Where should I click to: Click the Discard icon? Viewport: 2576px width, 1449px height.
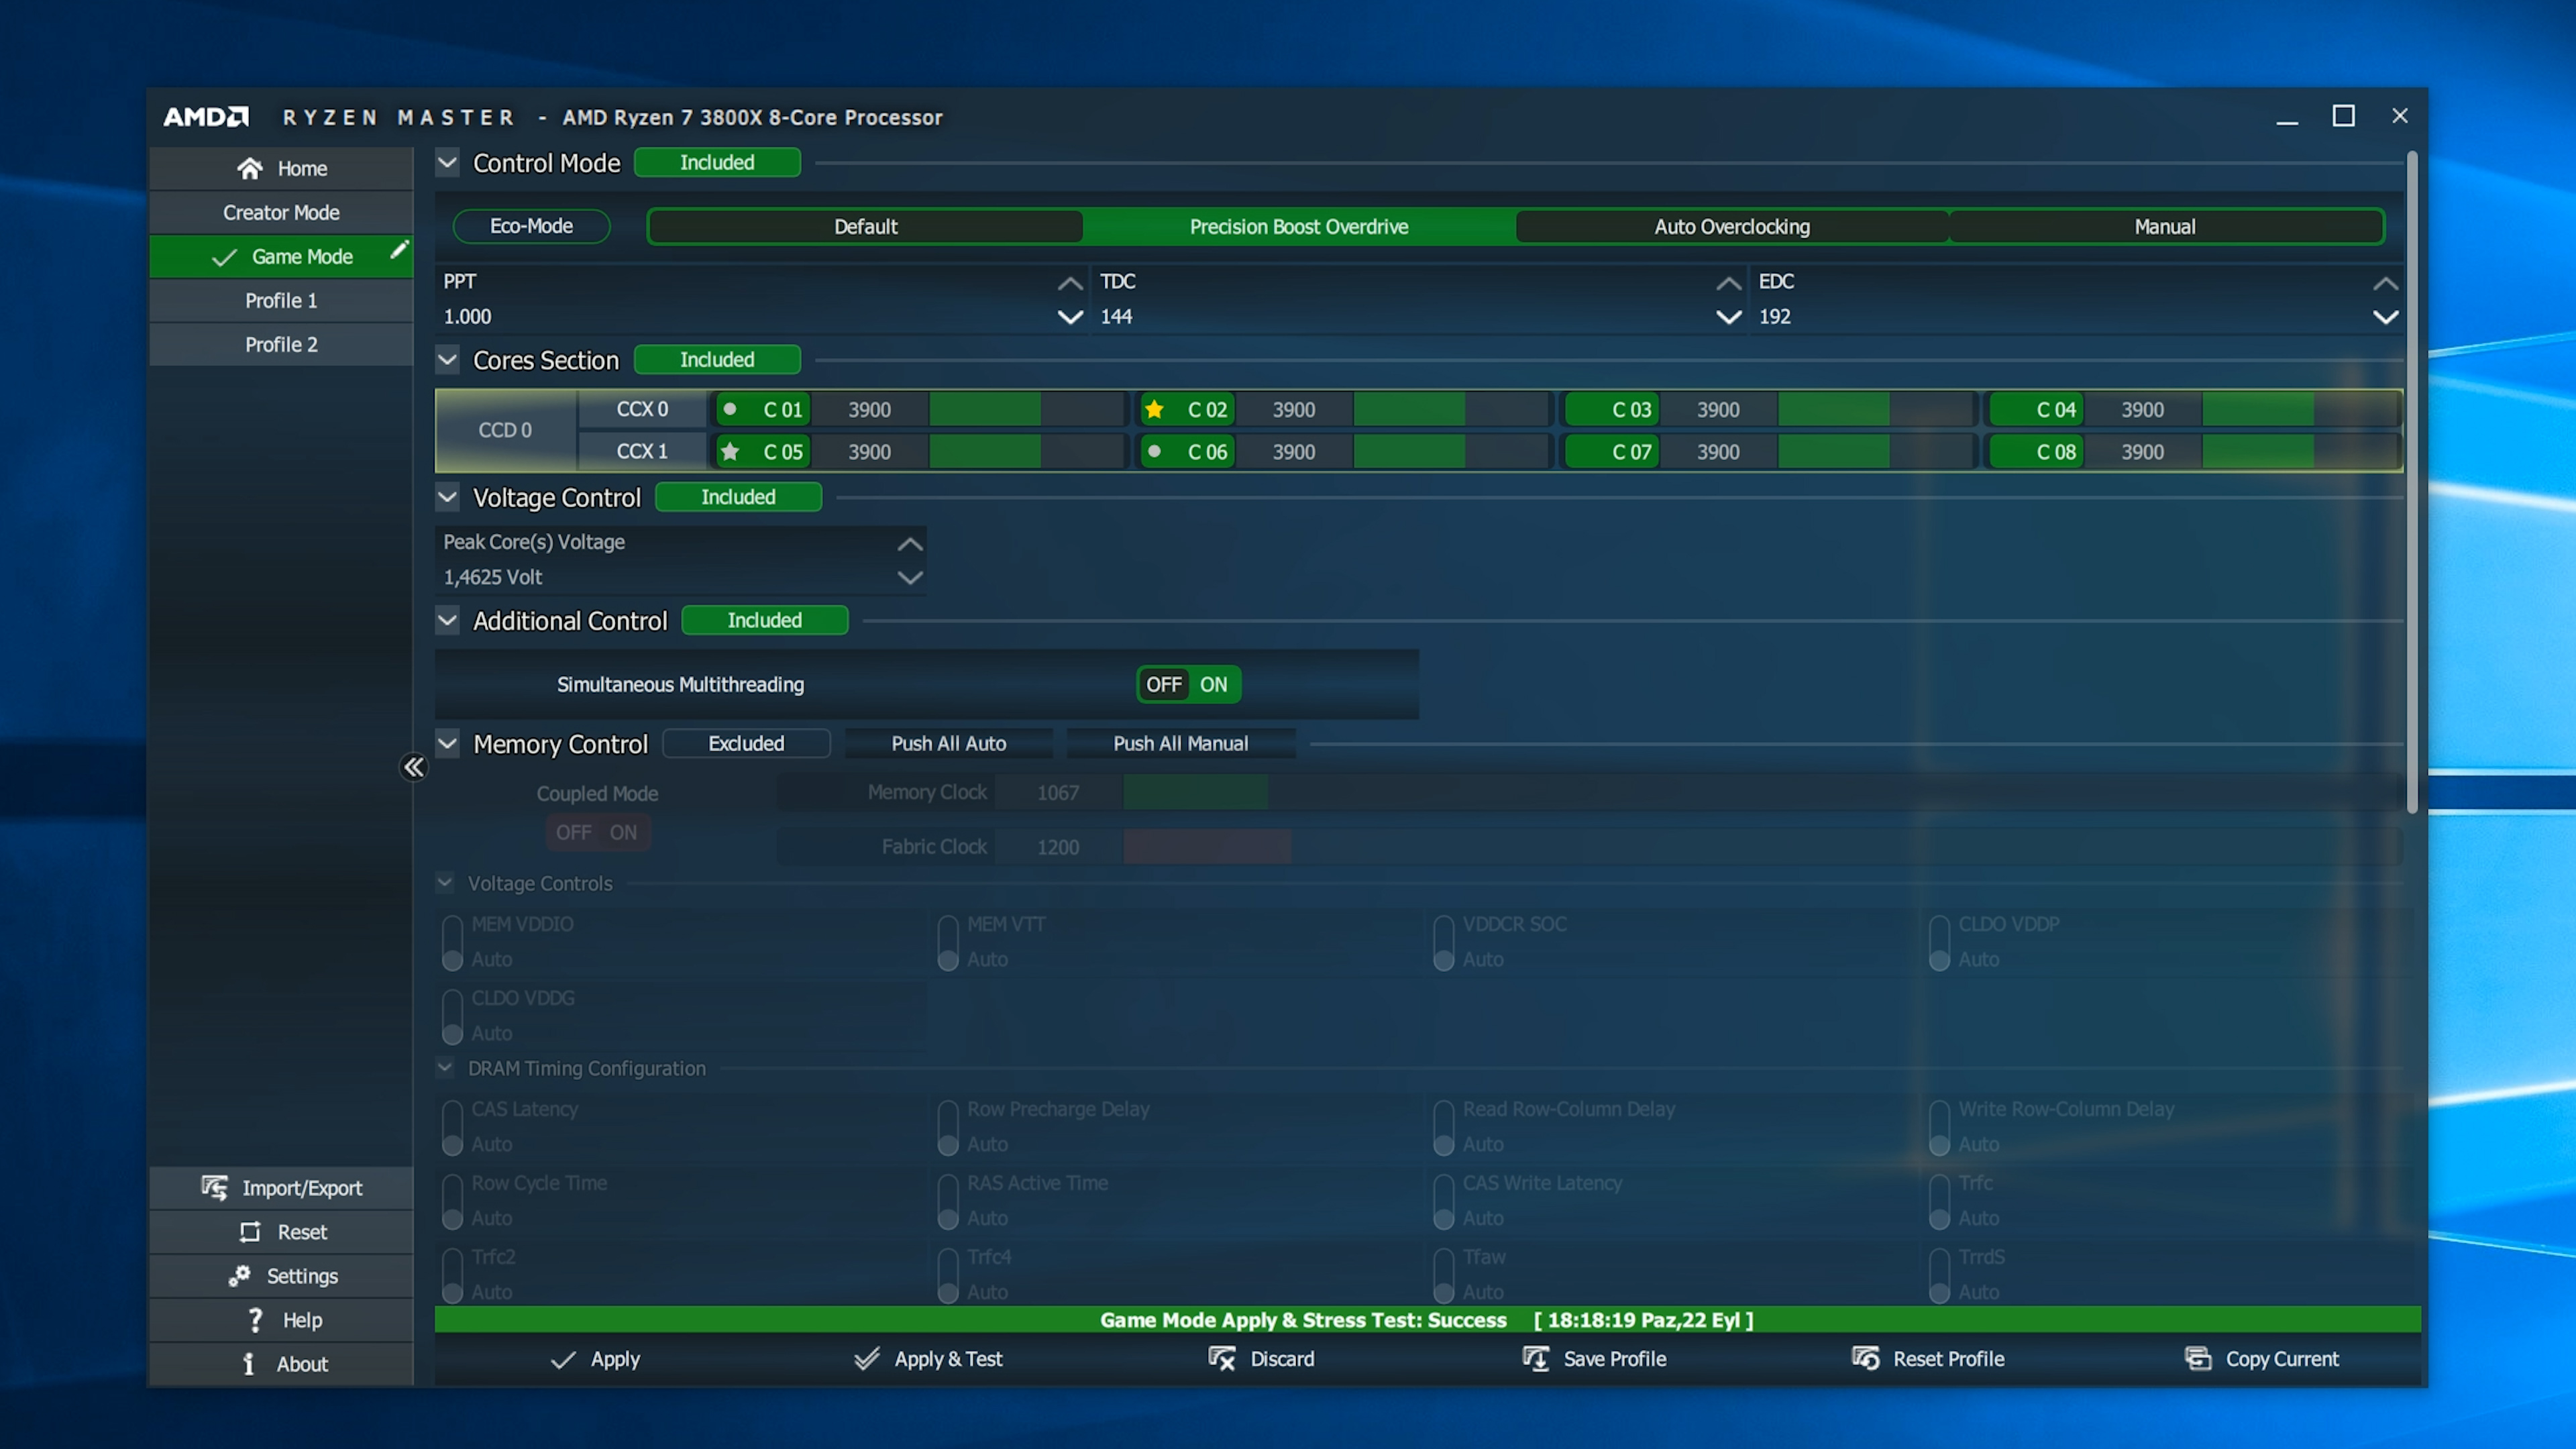coord(1222,1358)
